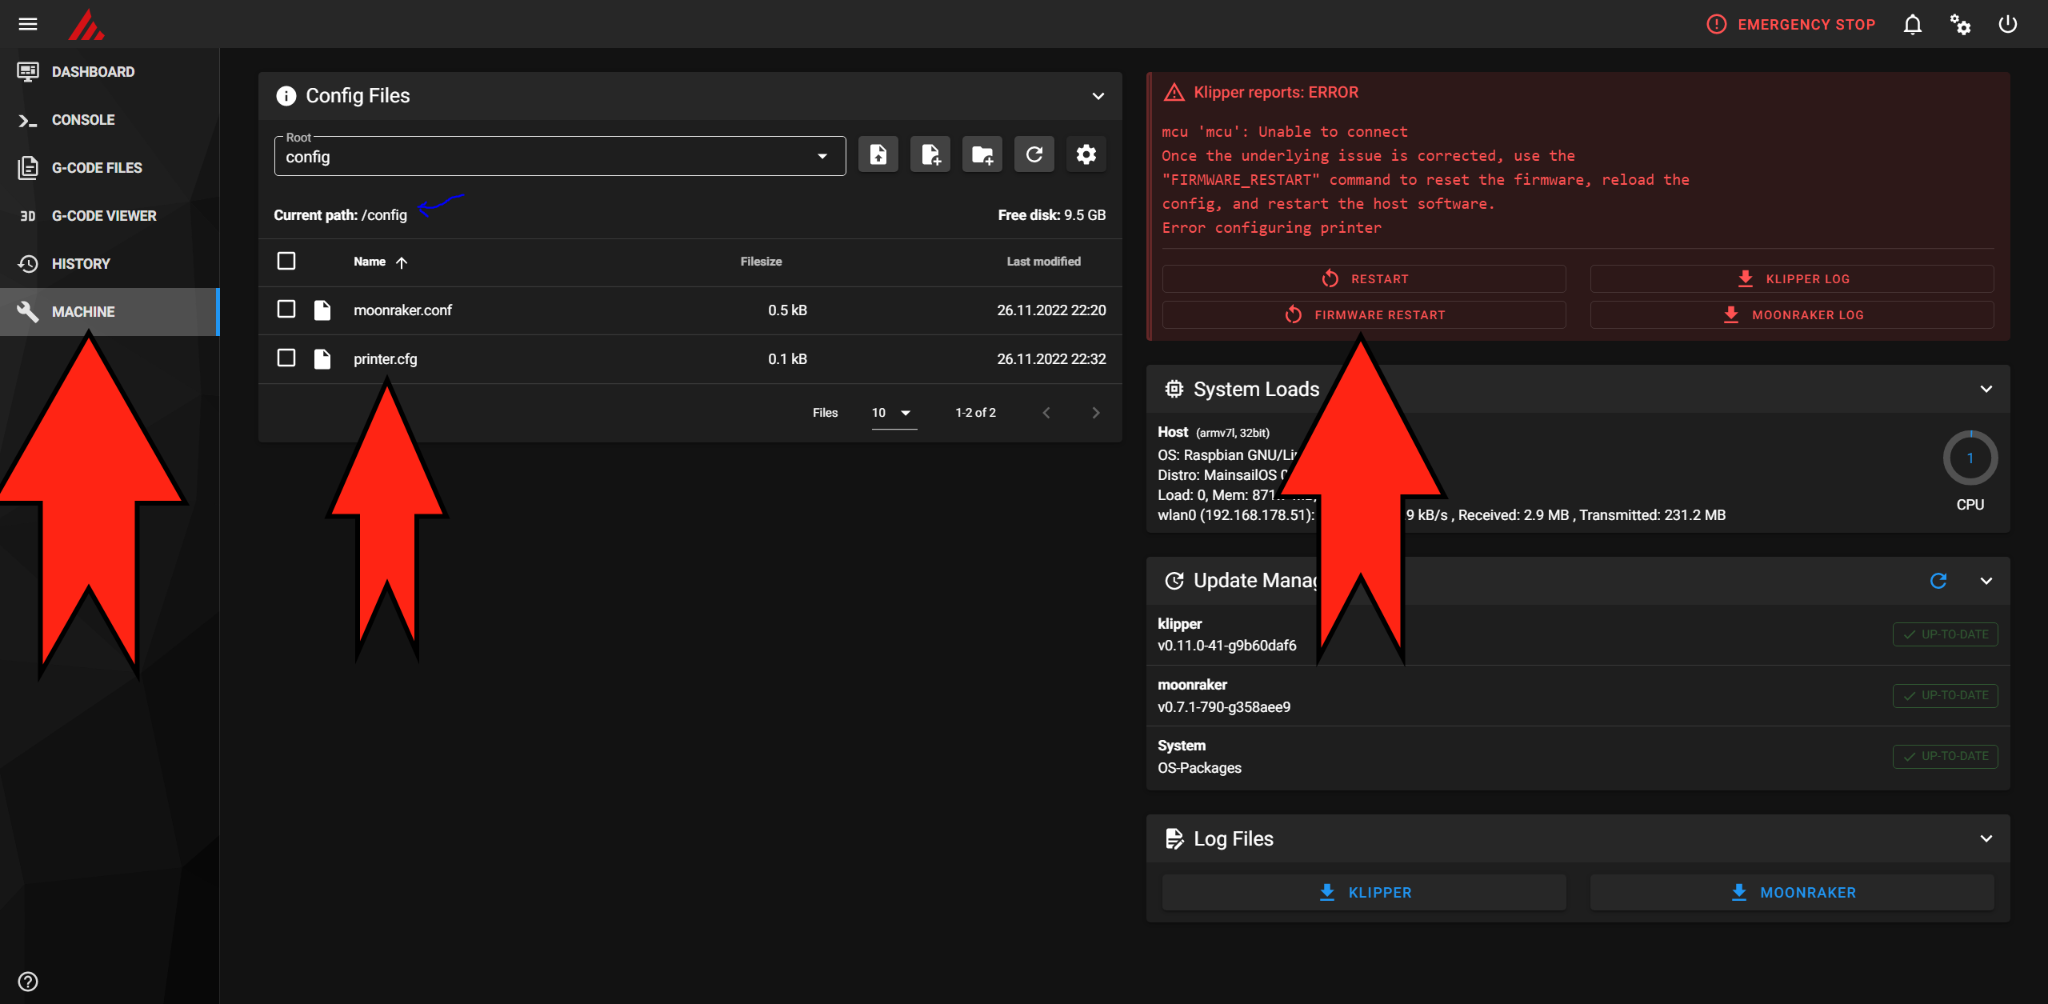2048x1004 pixels.
Task: Download the Moonraker log file
Action: tap(1792, 893)
